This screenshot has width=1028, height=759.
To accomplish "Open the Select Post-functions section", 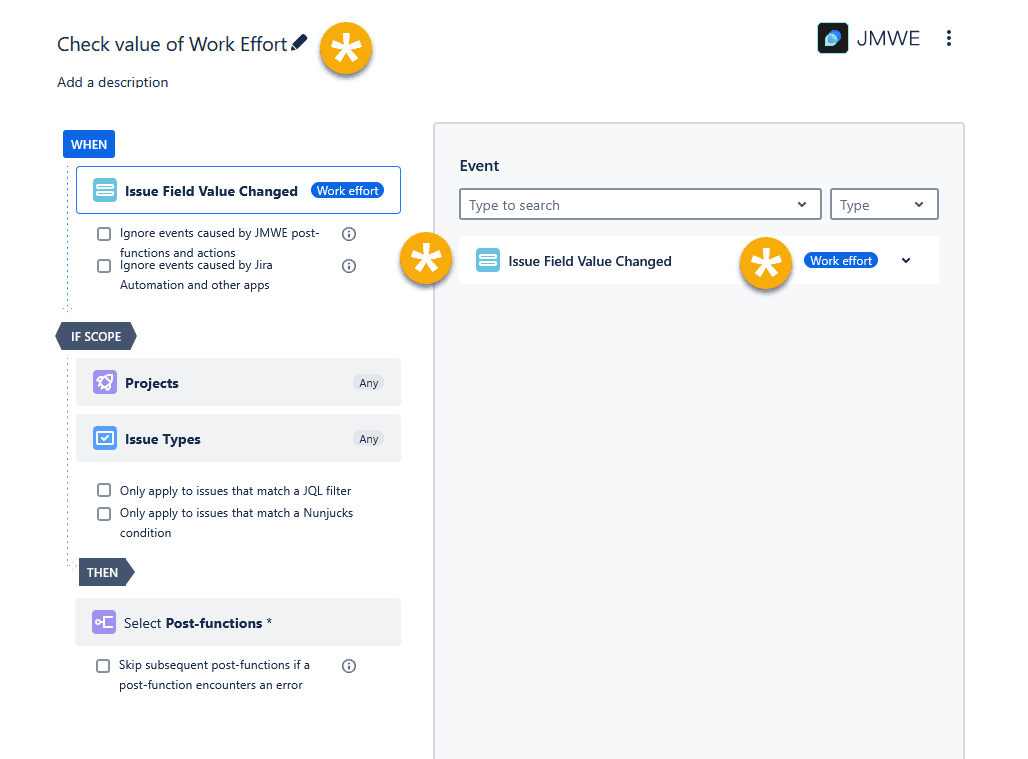I will point(238,623).
